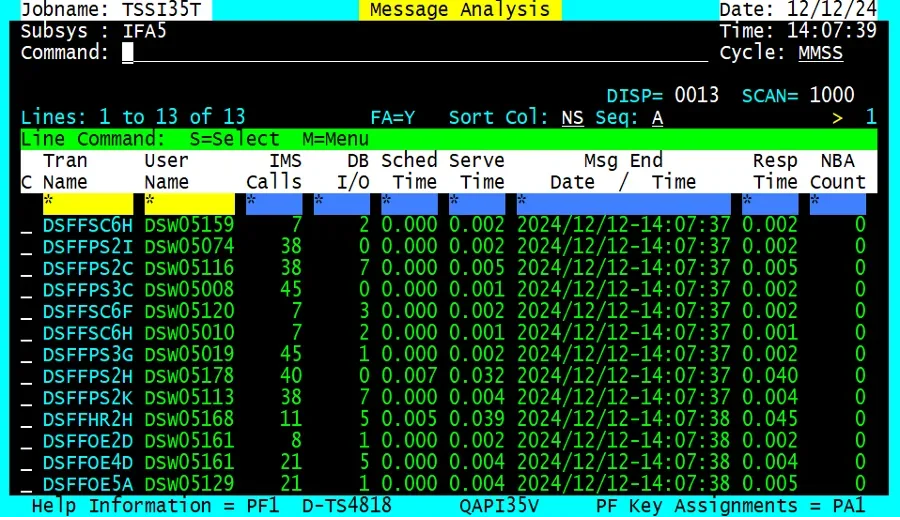
Task: Click the yellow Tran Name filter field
Action: click(x=87, y=204)
